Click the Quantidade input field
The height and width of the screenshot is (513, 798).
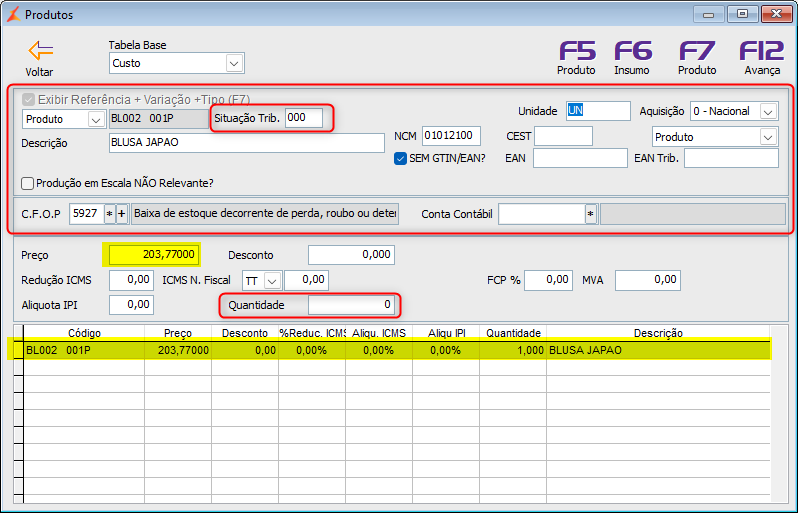(x=351, y=305)
